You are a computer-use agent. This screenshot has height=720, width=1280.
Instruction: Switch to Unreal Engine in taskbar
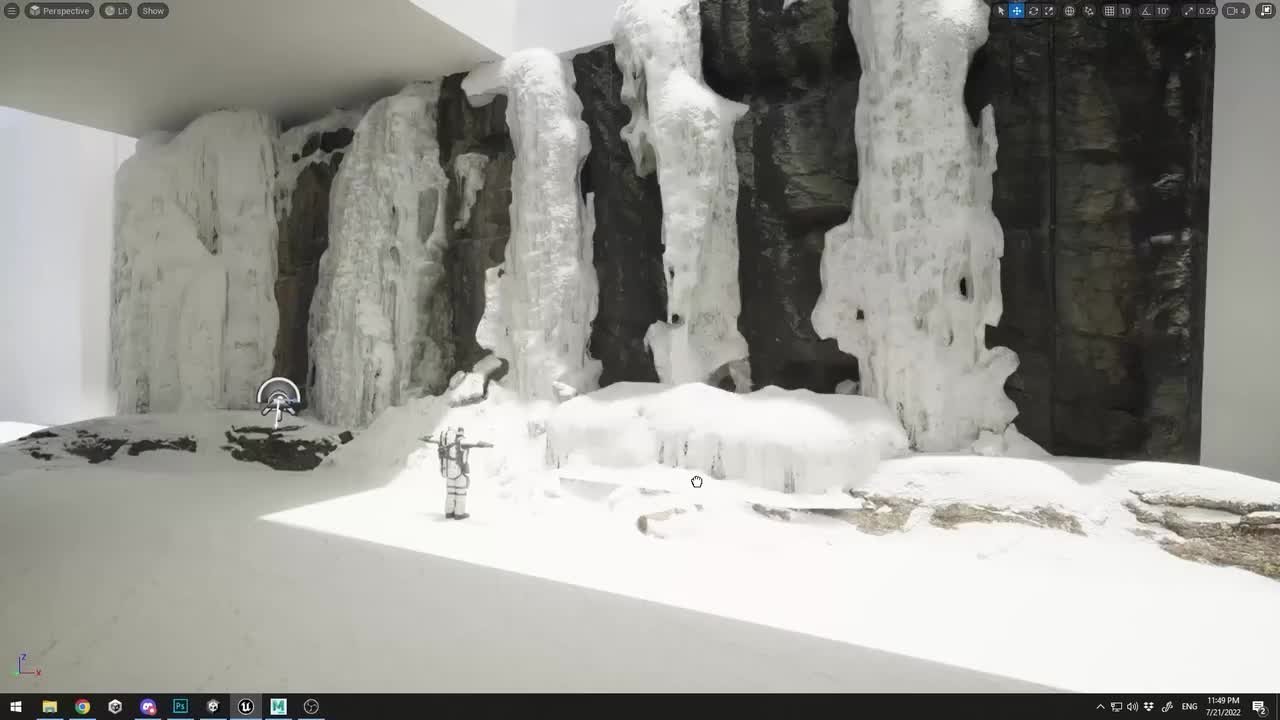point(246,706)
